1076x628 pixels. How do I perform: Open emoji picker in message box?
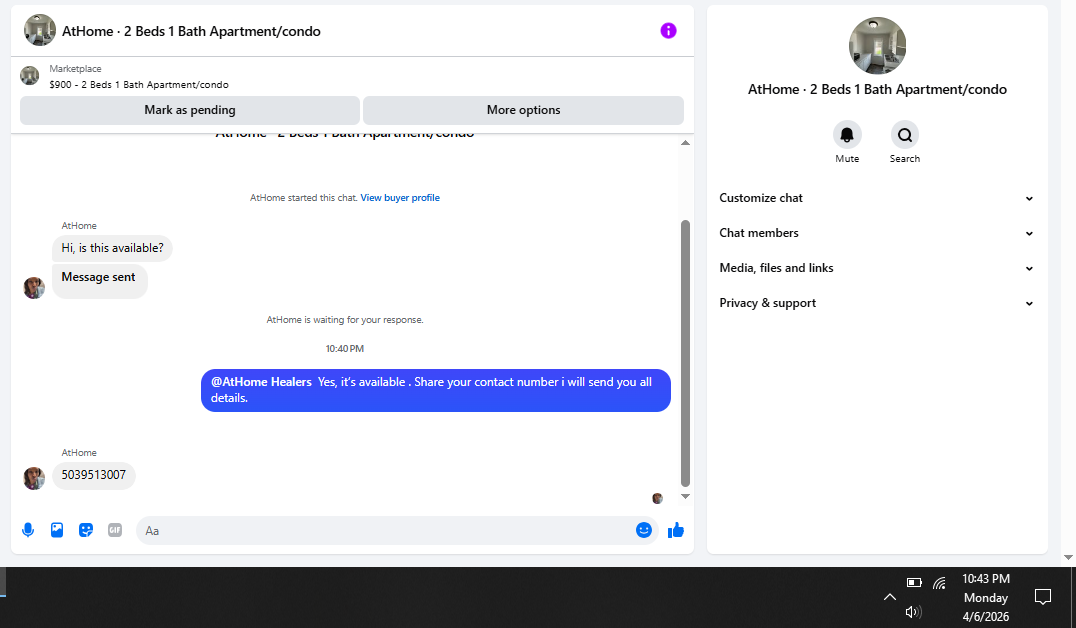[x=644, y=530]
